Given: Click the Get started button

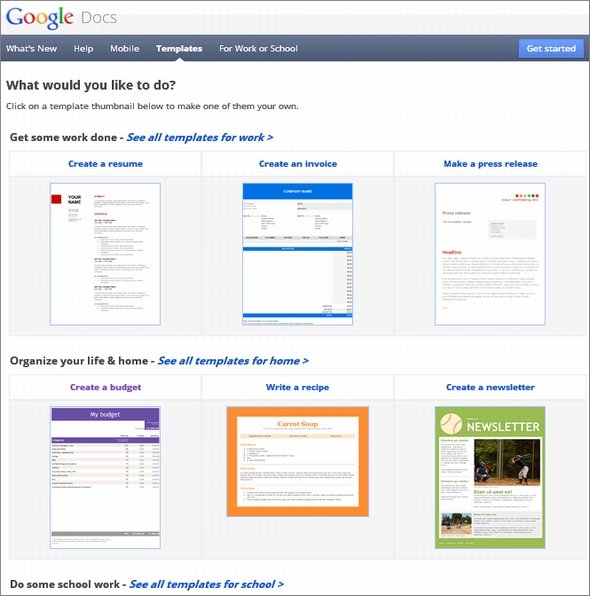Looking at the screenshot, I should 551,49.
